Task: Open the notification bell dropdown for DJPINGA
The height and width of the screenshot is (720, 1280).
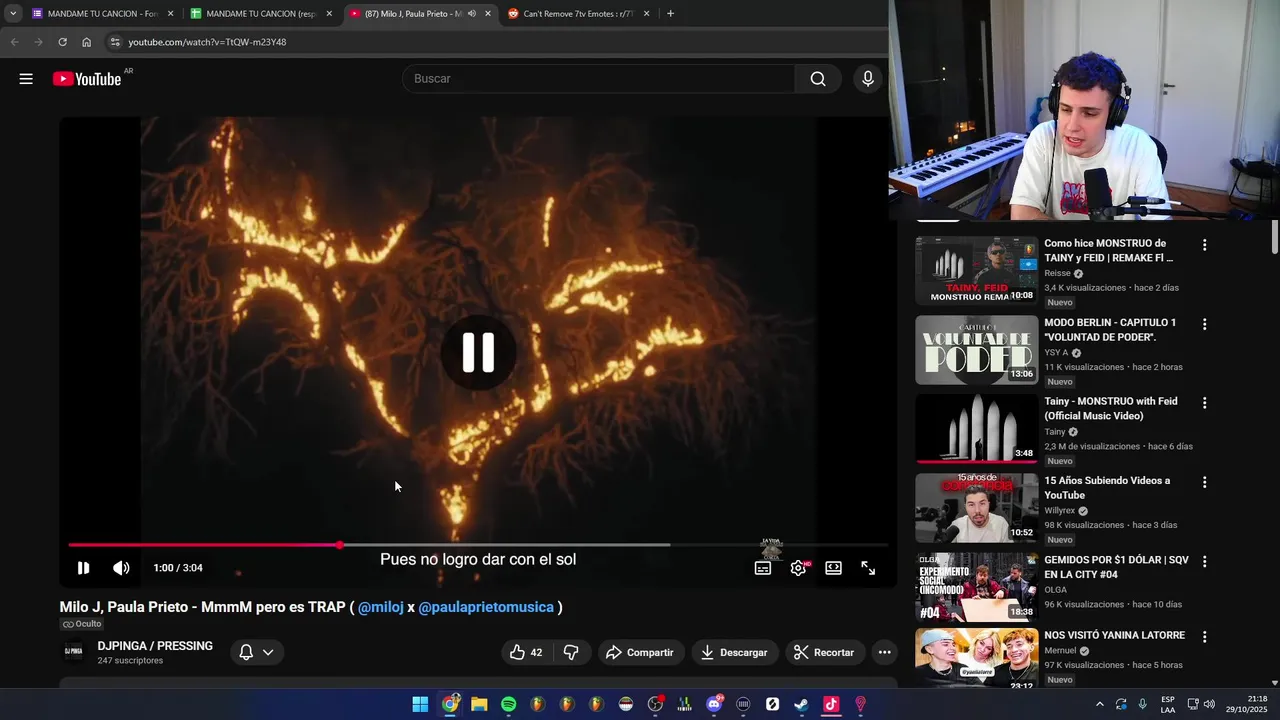Action: click(256, 652)
